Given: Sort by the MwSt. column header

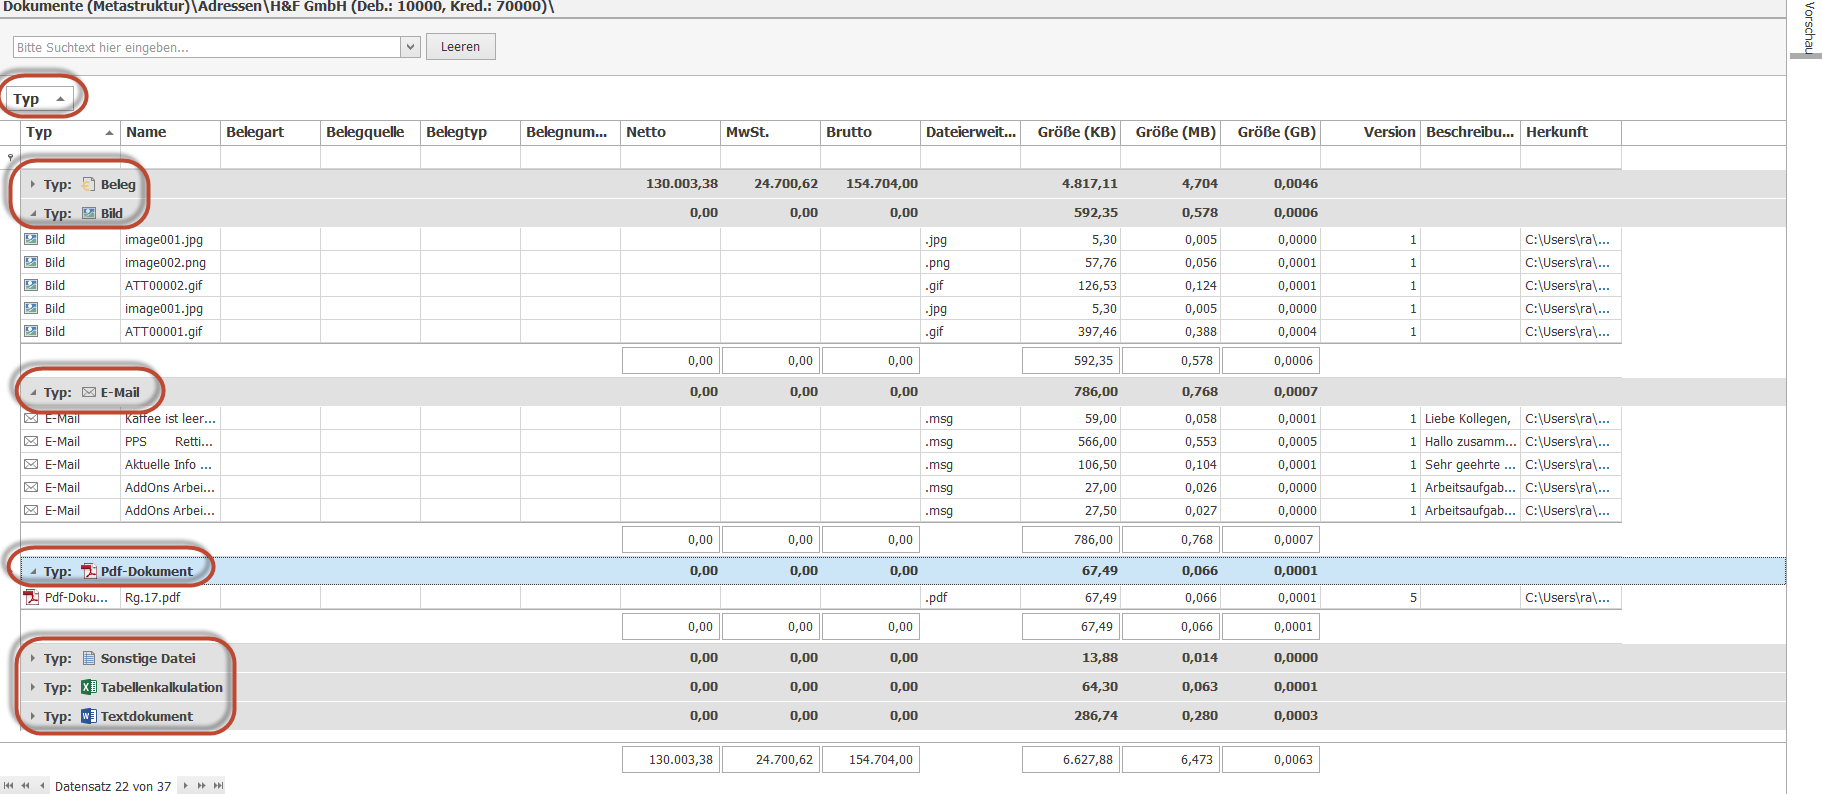Looking at the screenshot, I should [770, 132].
